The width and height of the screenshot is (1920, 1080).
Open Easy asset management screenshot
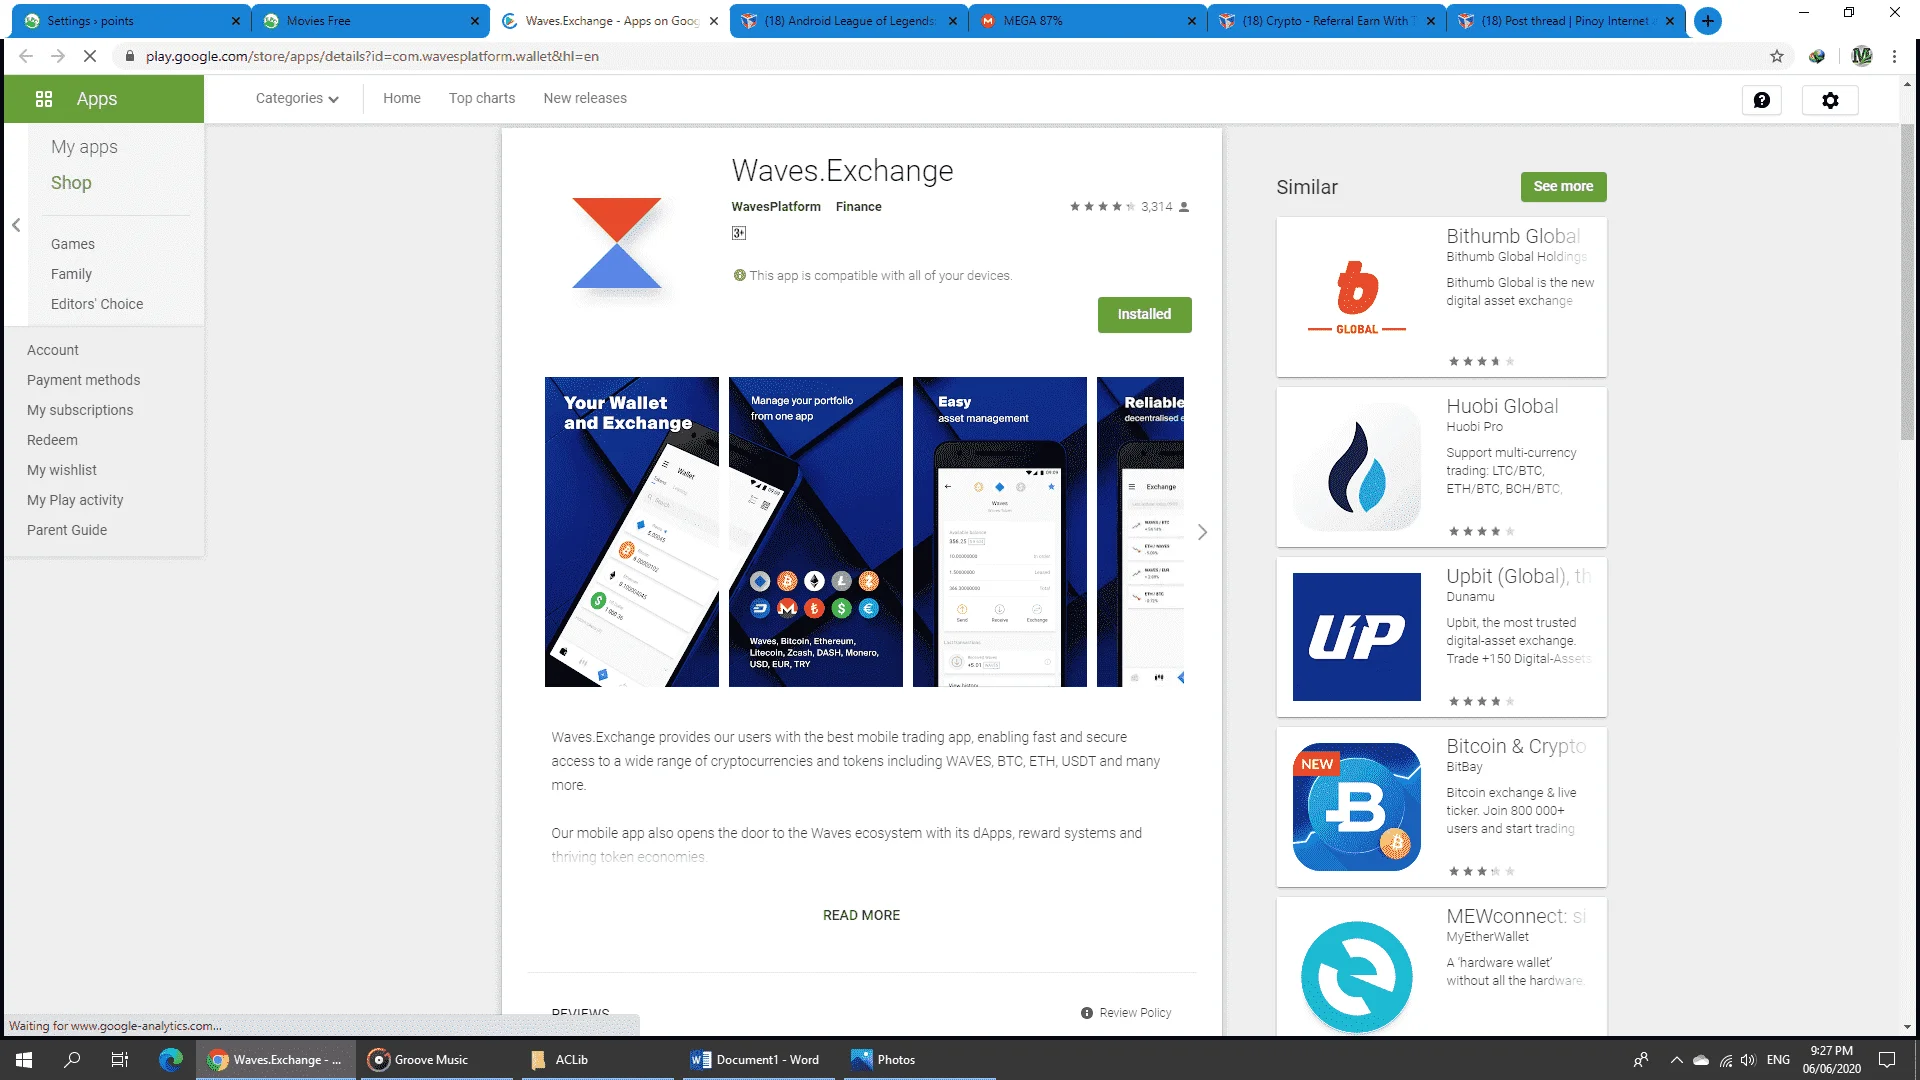pyautogui.click(x=1000, y=532)
